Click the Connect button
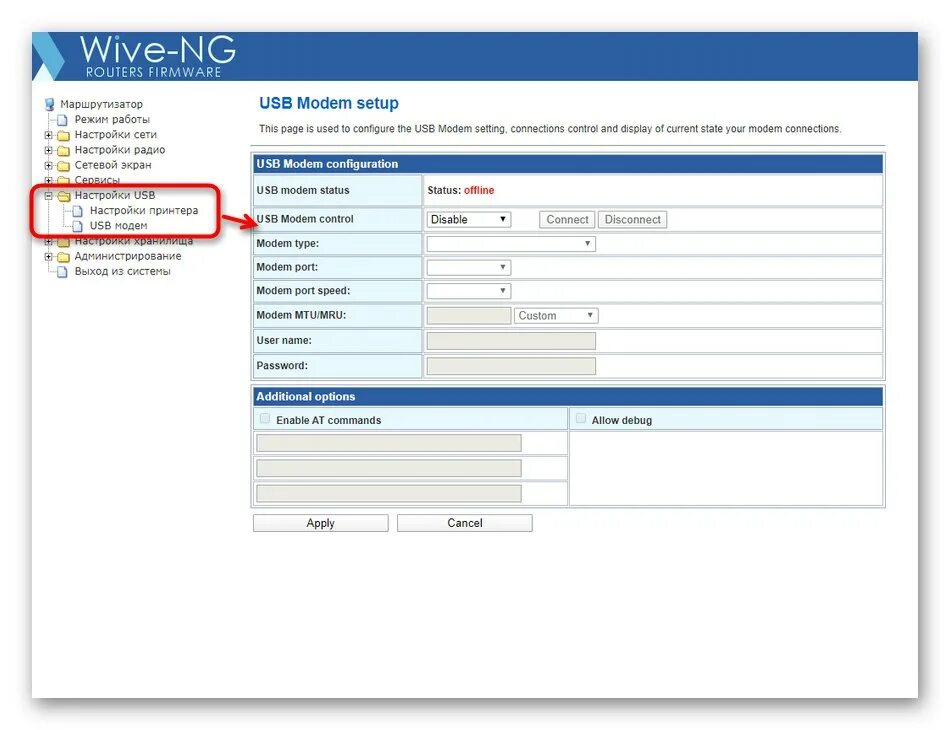Image resolution: width=950 pixels, height=730 pixels. coord(567,219)
